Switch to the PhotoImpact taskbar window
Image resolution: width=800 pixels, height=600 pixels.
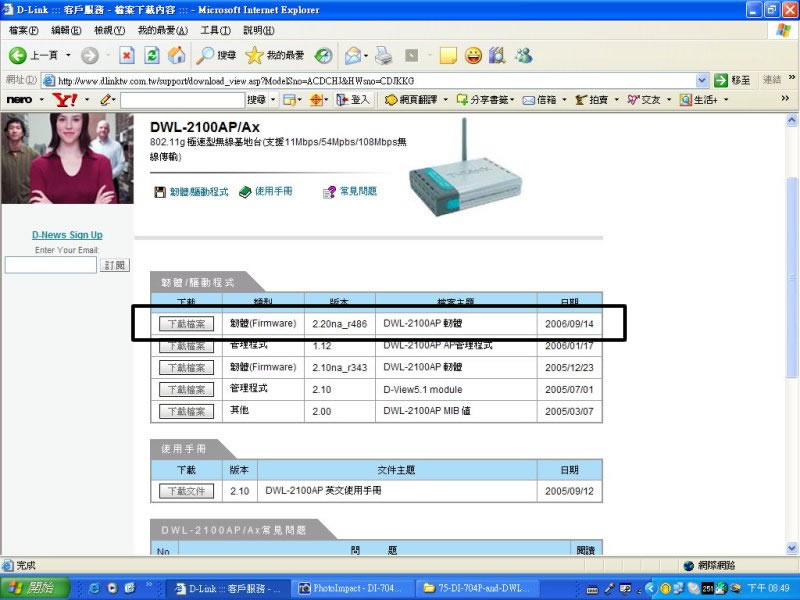(351, 588)
